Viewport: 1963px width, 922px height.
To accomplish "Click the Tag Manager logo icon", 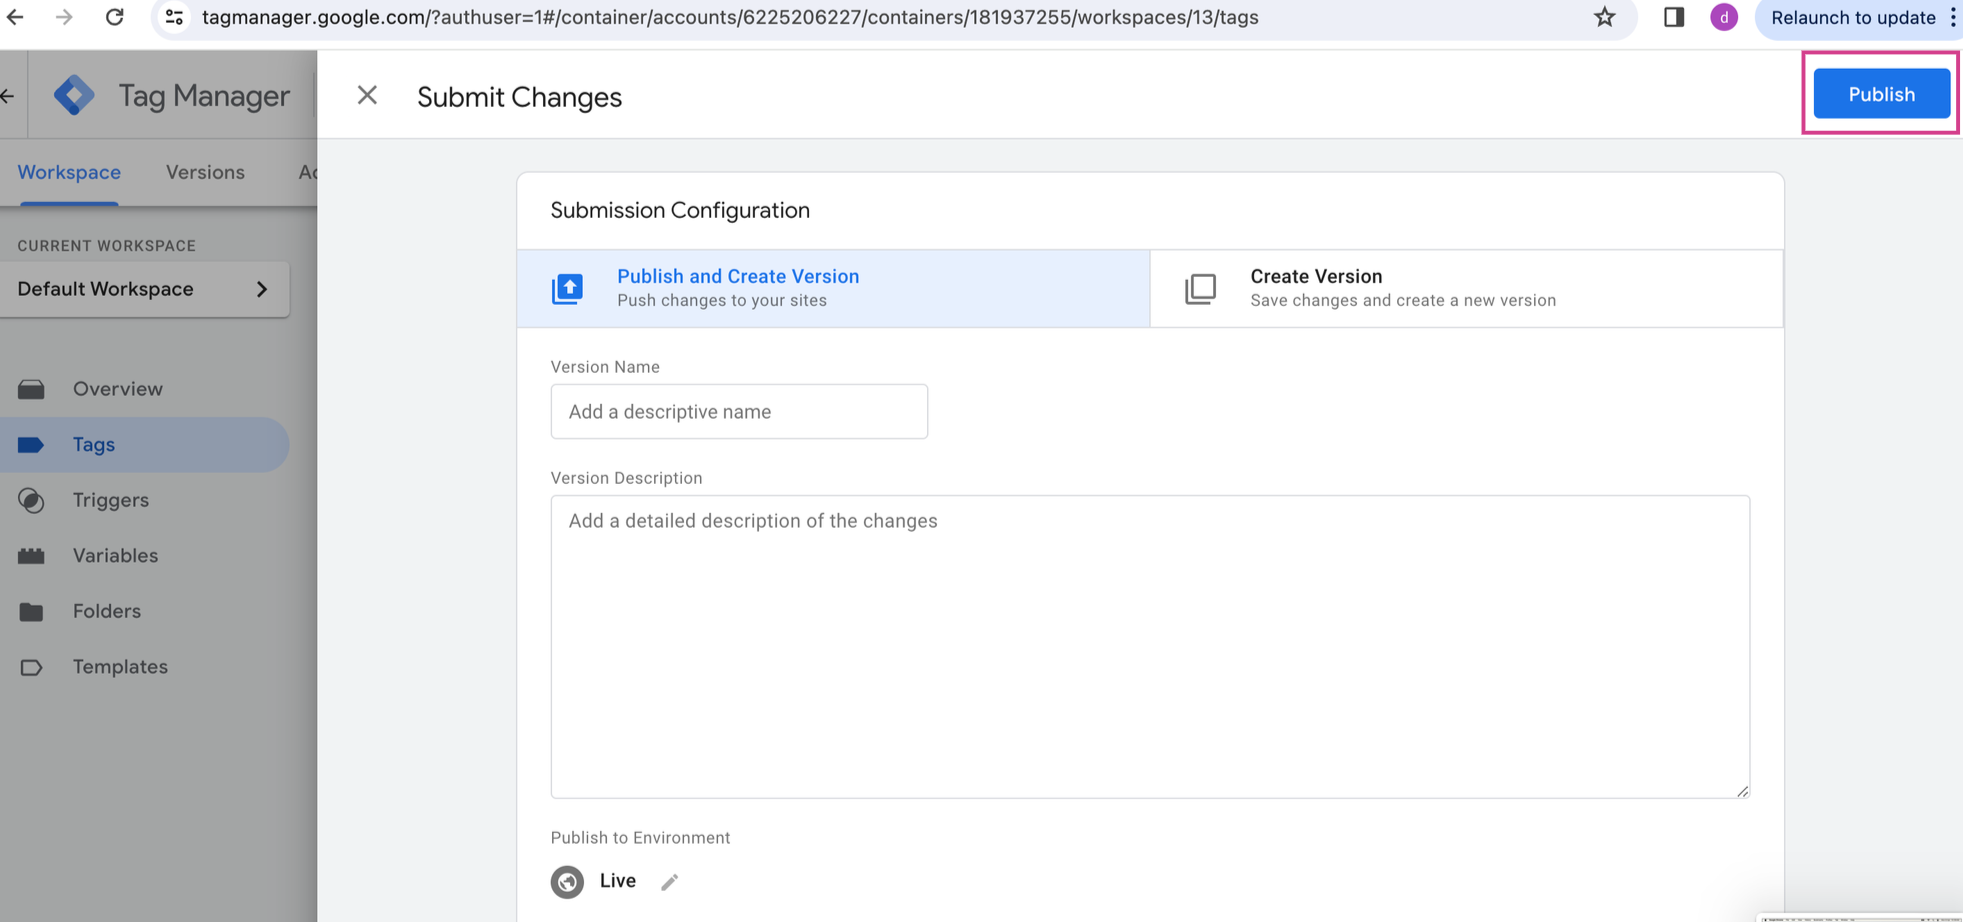I will click(74, 96).
